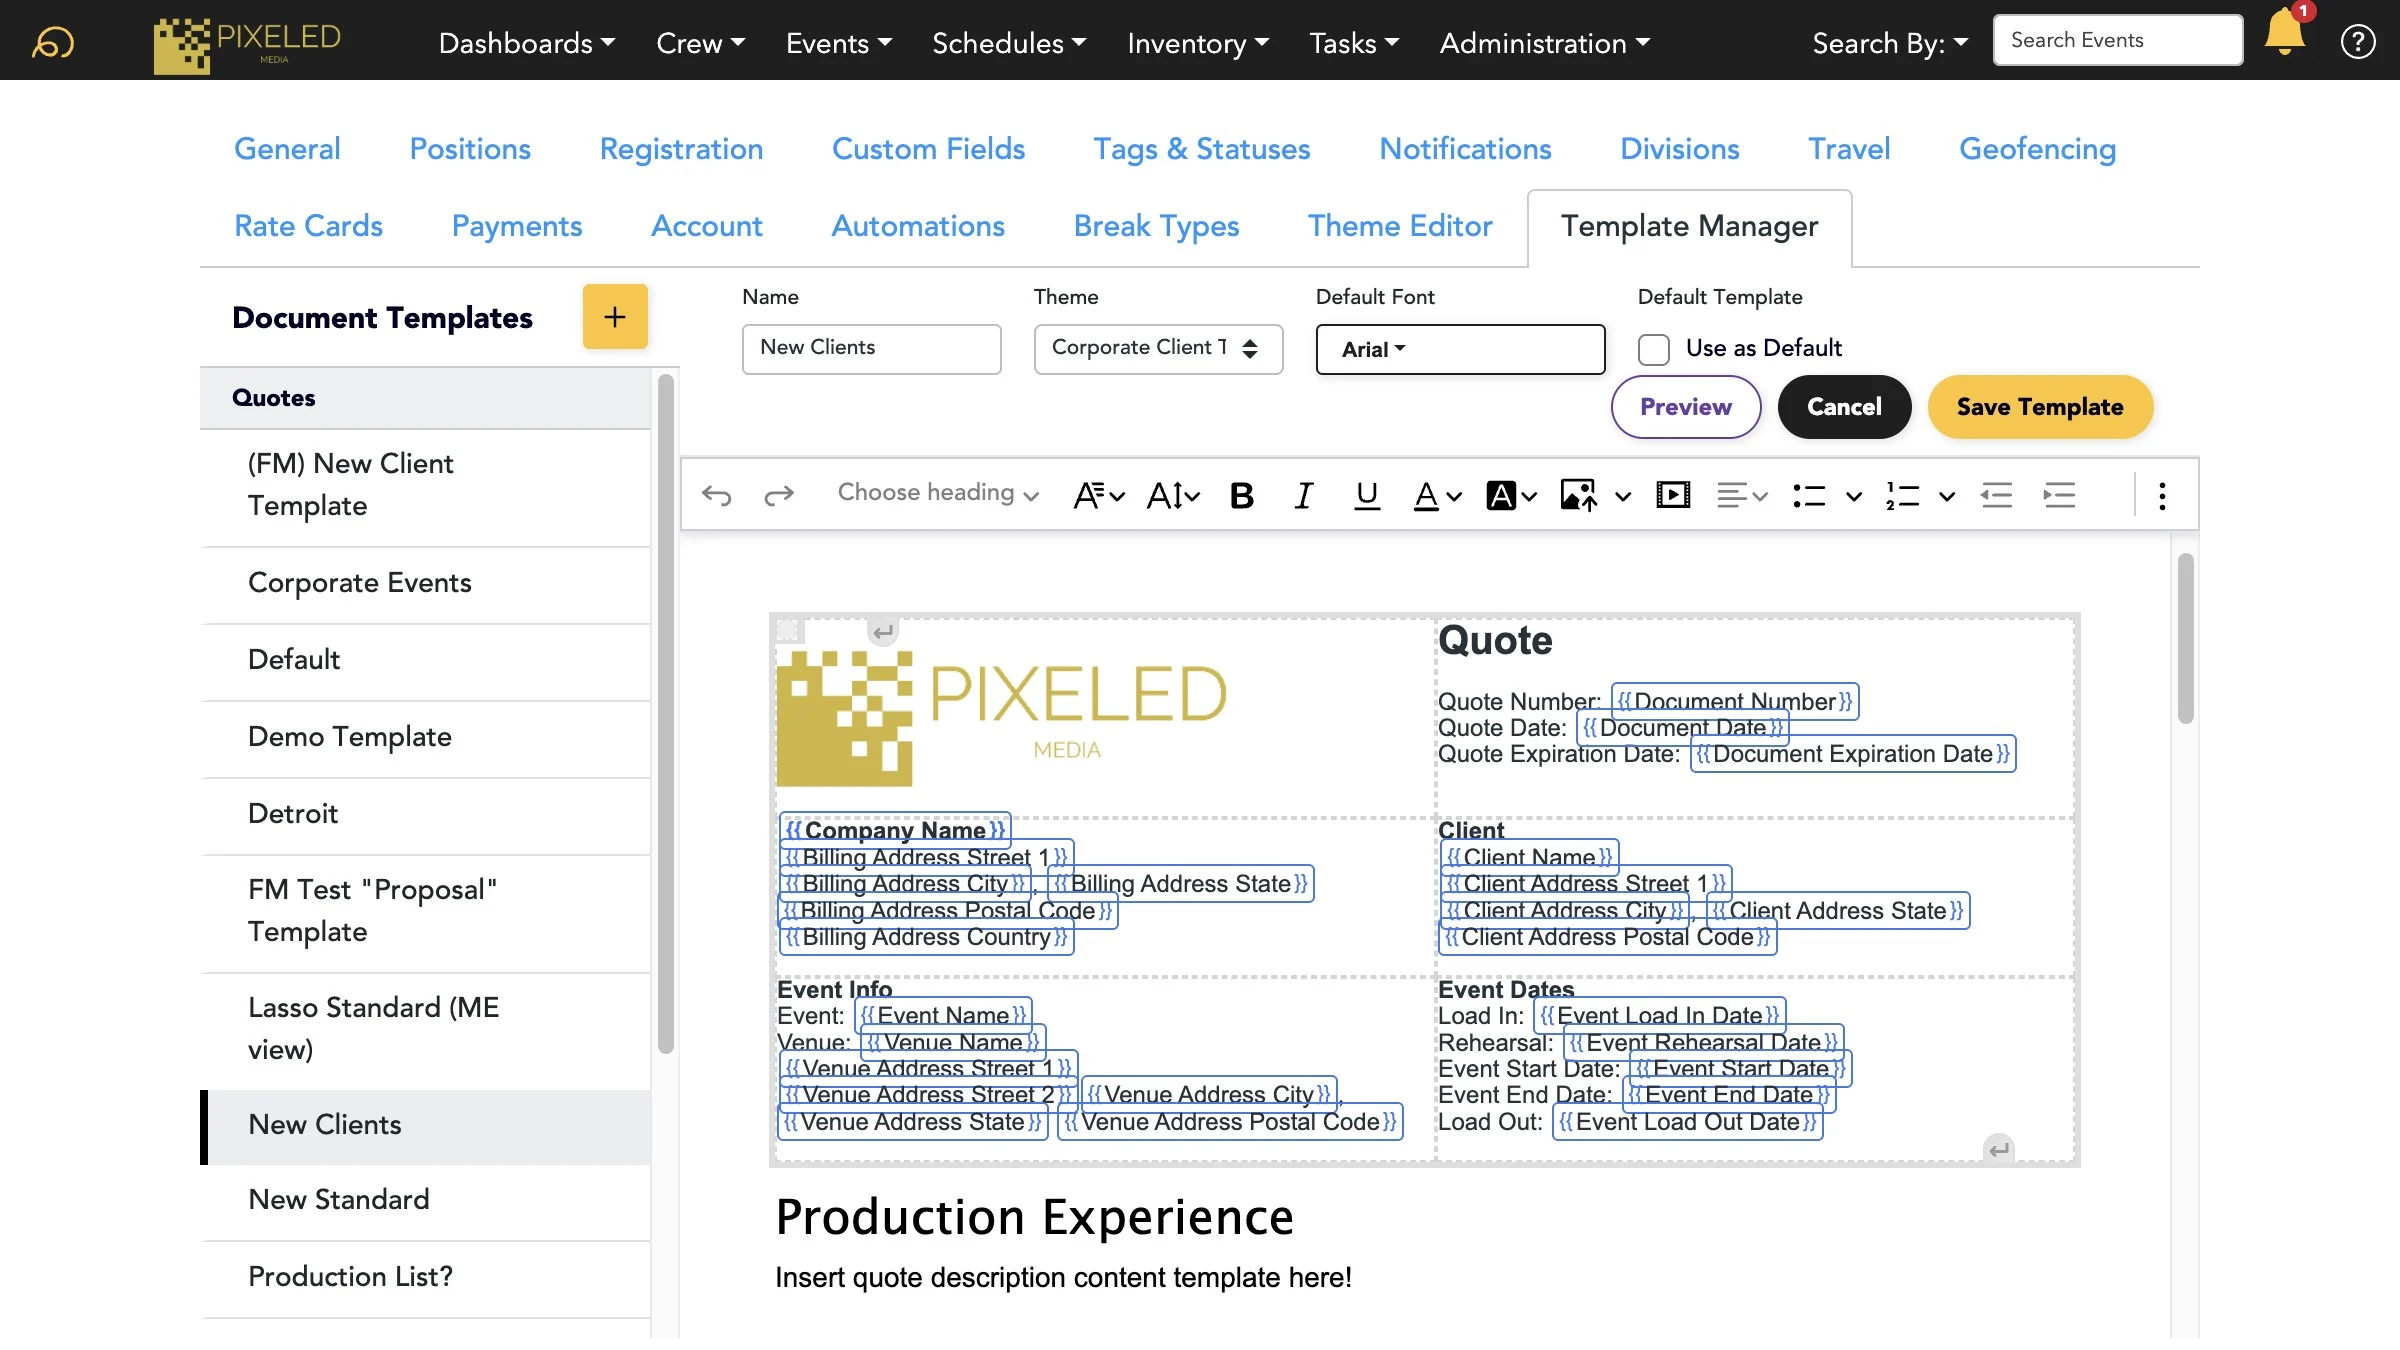Click the undo arrow in editor toolbar
The image size is (2400, 1350).
[716, 495]
